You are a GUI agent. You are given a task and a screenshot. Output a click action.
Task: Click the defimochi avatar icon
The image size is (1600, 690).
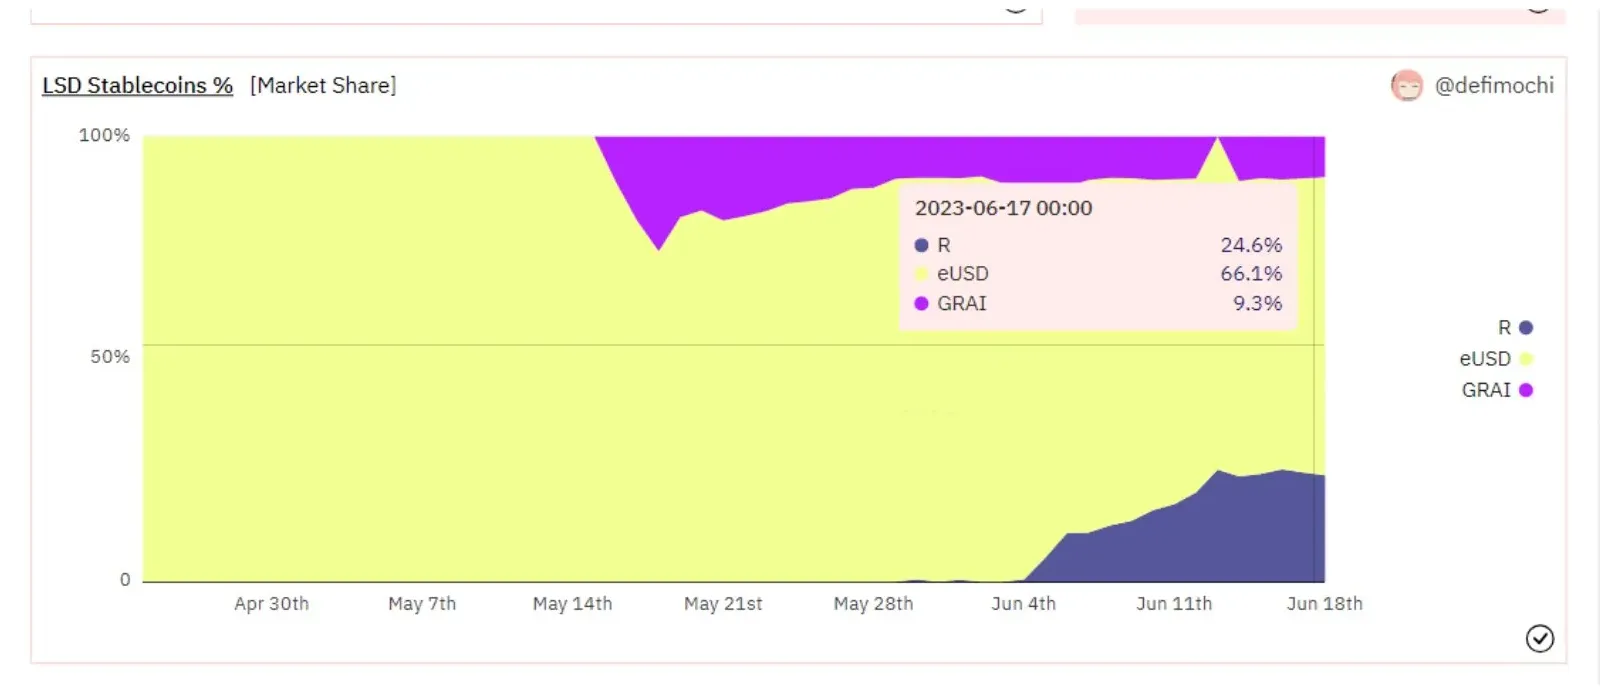[x=1407, y=86]
